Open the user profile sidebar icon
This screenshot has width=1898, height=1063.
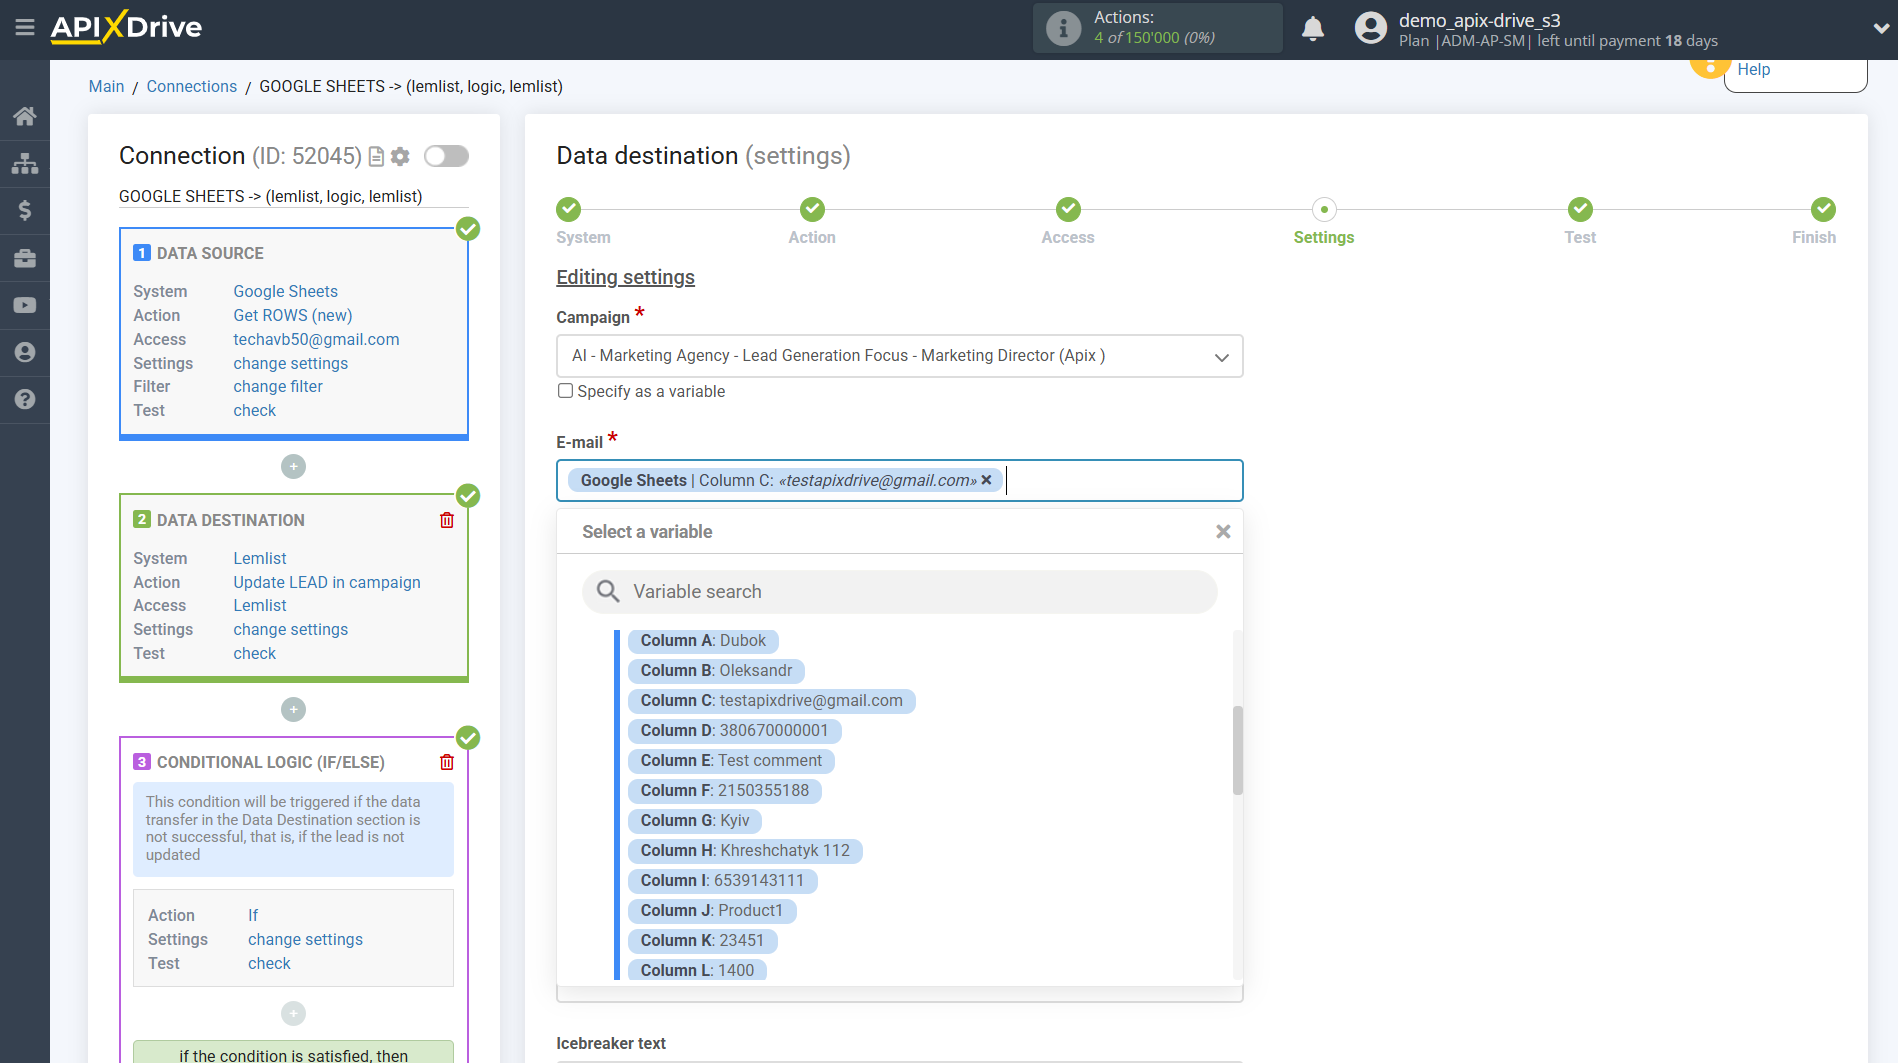coord(25,352)
